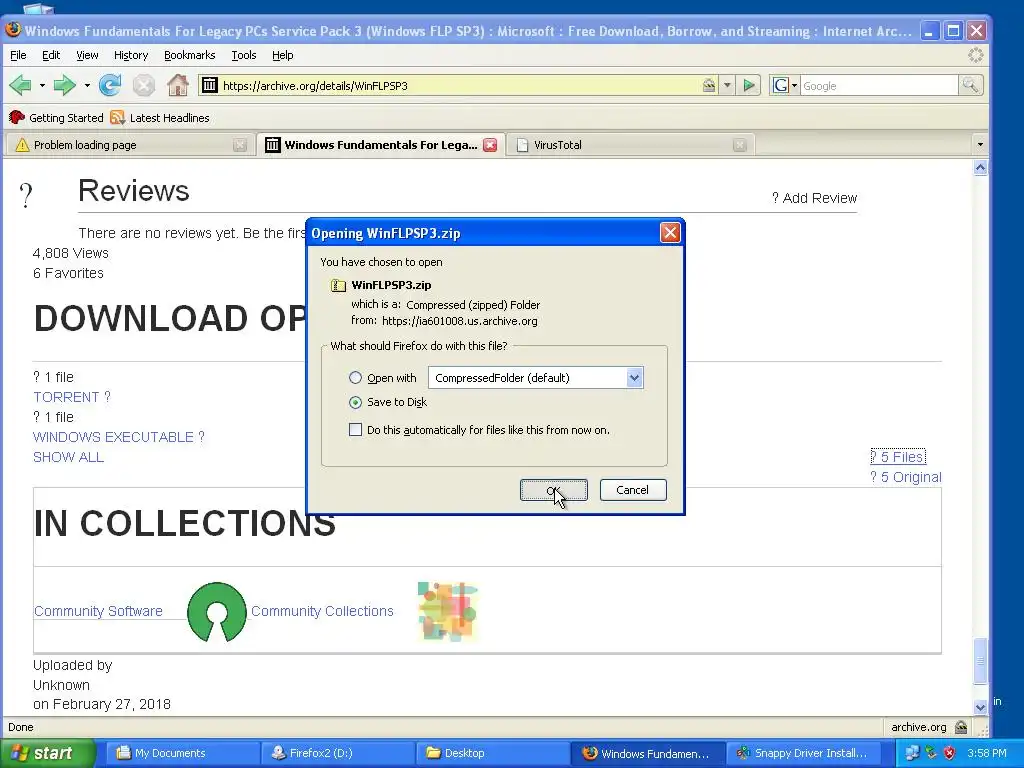
Task: Open the CompressedFolder (default) dropdown
Action: (x=536, y=377)
